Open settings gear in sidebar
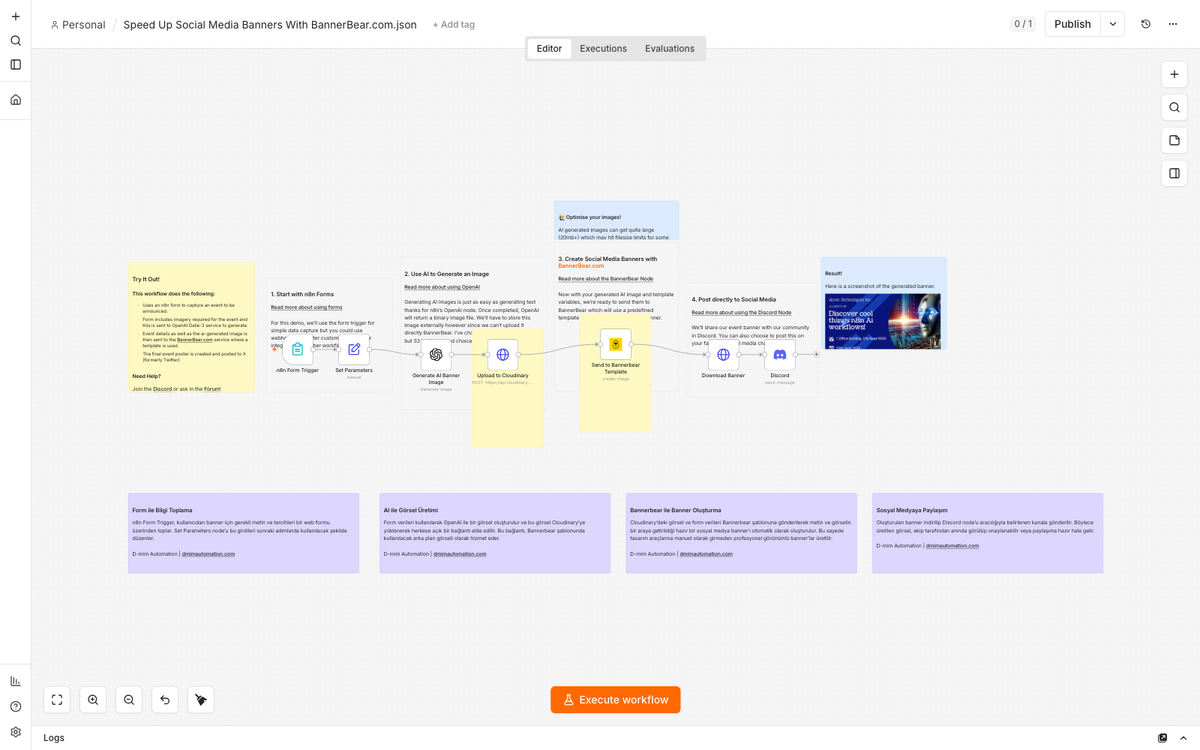 (15, 733)
